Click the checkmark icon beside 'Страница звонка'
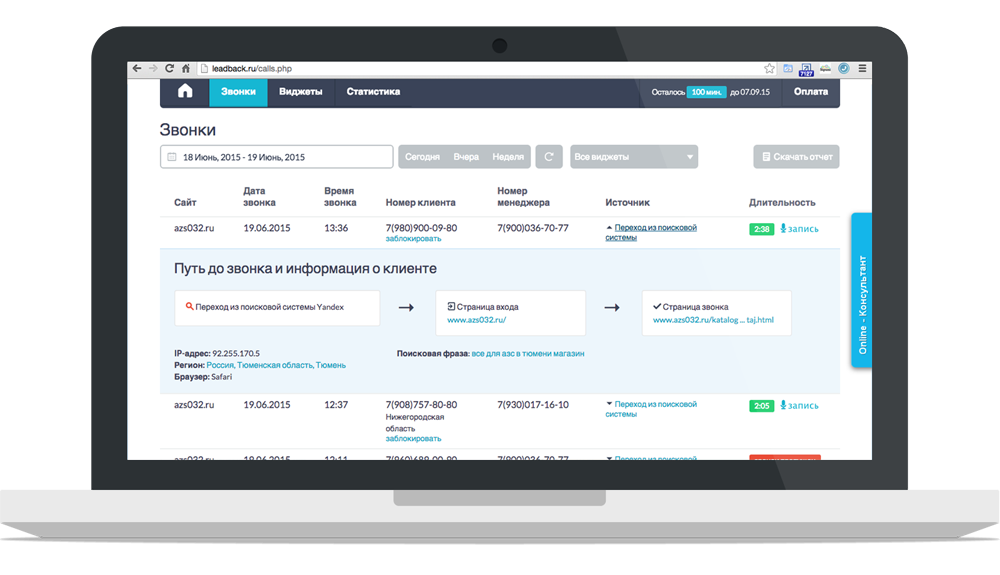This screenshot has width=1000, height=575. pos(657,307)
